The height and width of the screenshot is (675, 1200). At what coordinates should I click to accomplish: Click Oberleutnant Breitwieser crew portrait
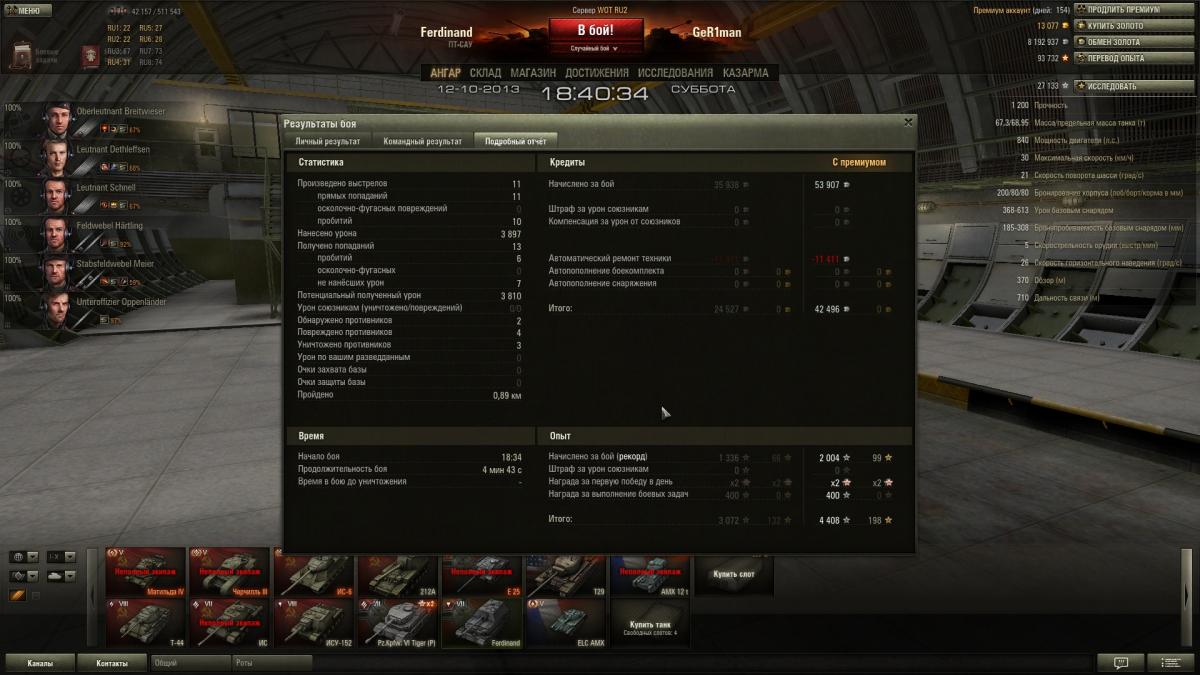pos(56,119)
